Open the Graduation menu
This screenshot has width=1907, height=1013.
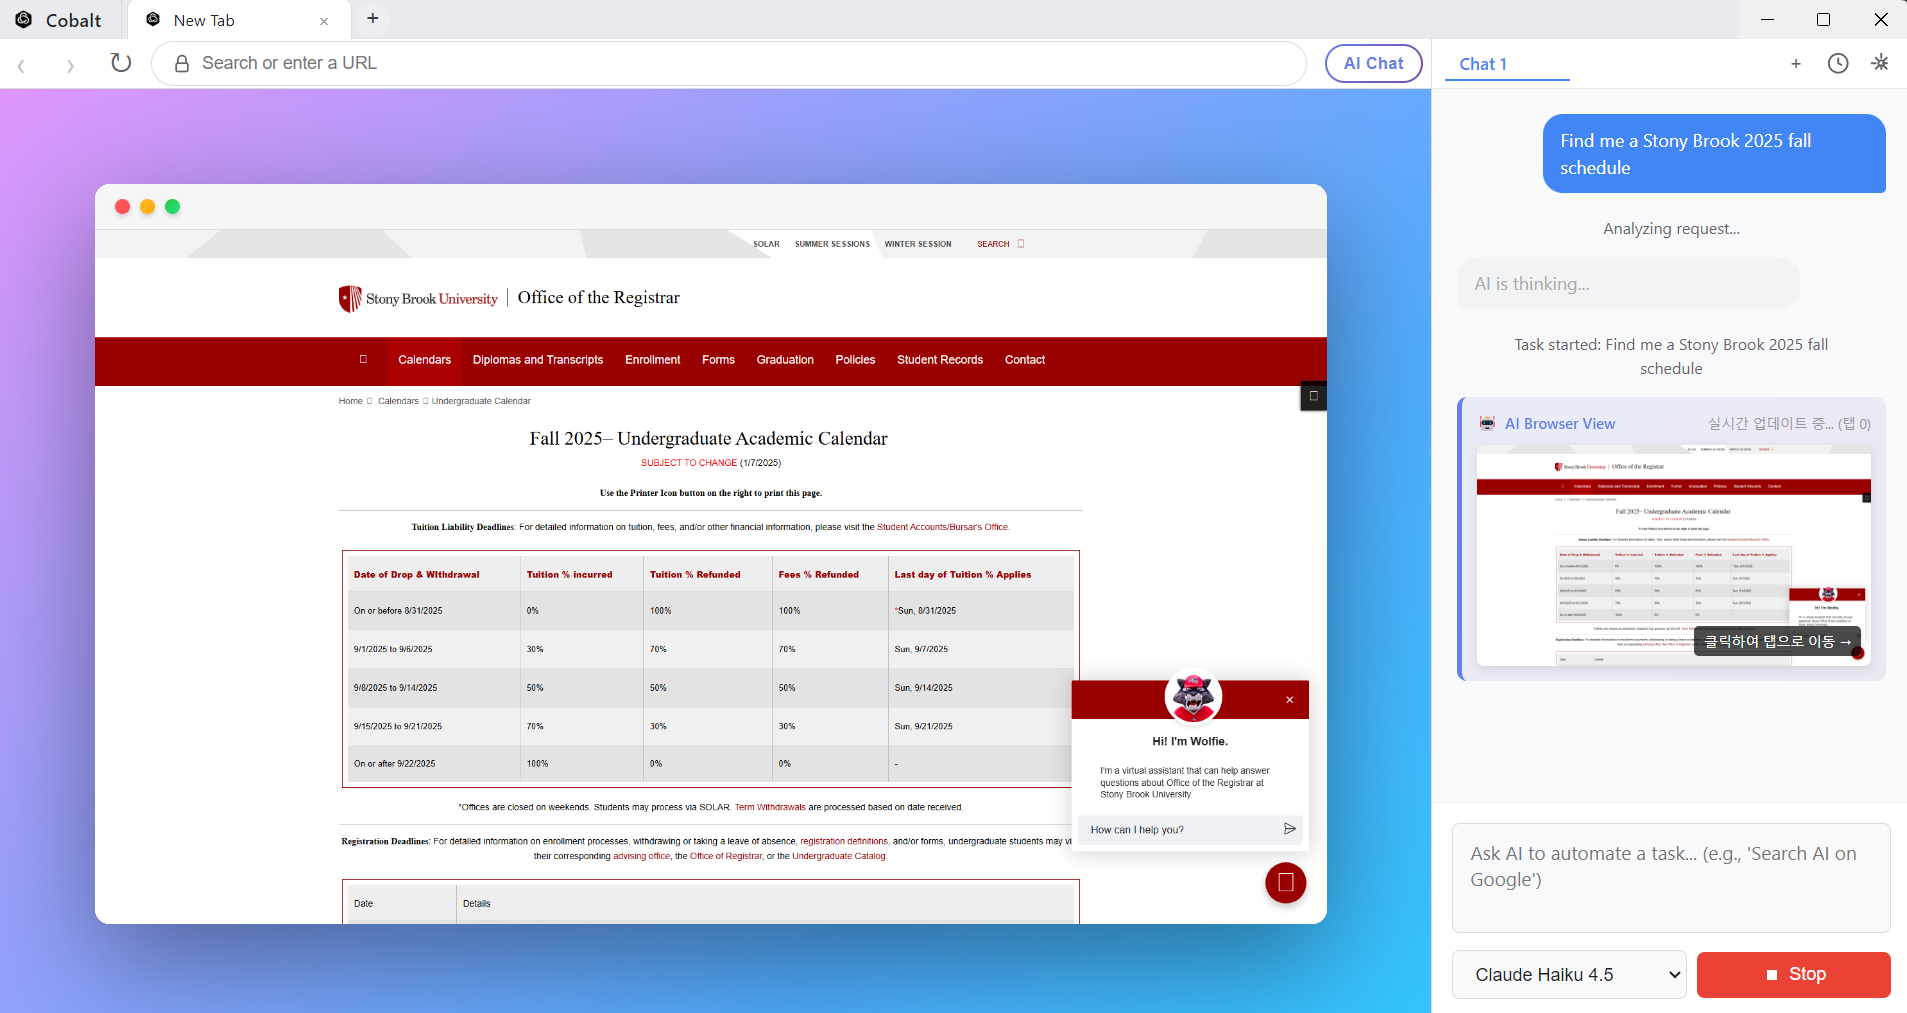785,360
